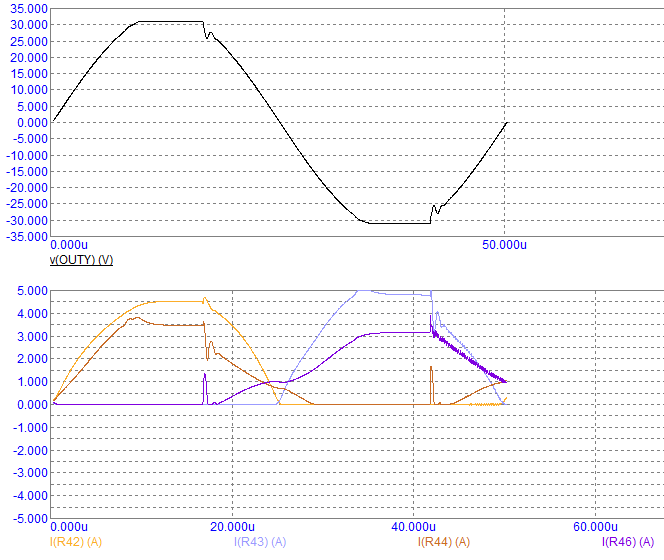The height and width of the screenshot is (560, 664).
Task: Click the 2.000 current axis label
Action: 32,359
